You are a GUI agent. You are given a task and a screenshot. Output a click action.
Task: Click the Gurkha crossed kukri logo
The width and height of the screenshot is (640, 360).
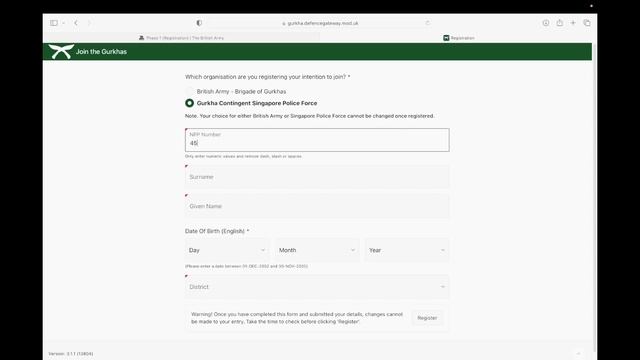click(x=61, y=51)
